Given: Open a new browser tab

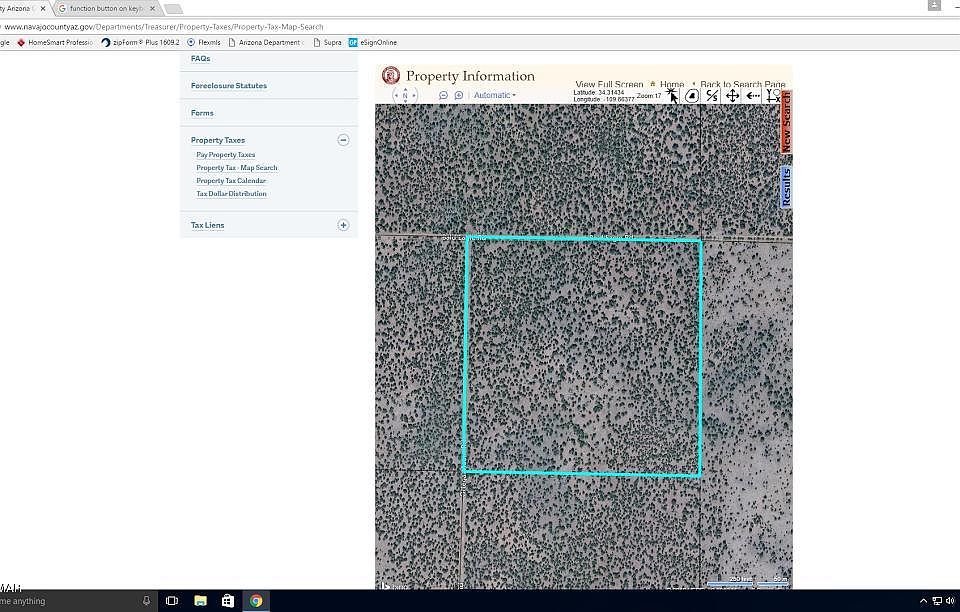Looking at the screenshot, I should click(x=174, y=9).
